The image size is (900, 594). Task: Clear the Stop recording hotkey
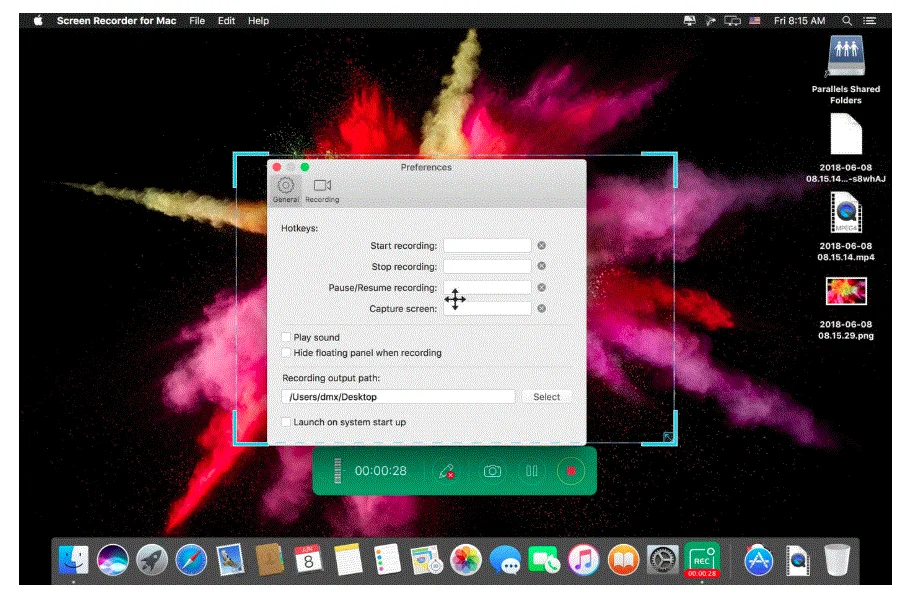[541, 266]
